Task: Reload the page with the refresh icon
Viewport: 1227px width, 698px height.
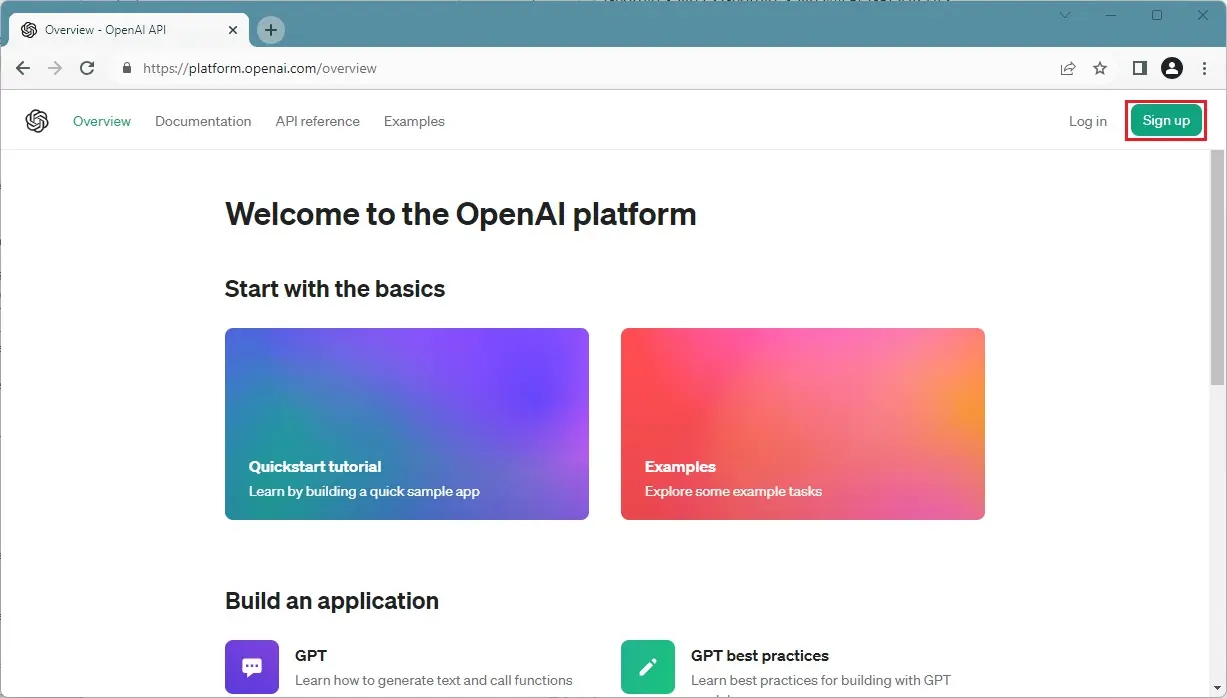Action: [87, 68]
